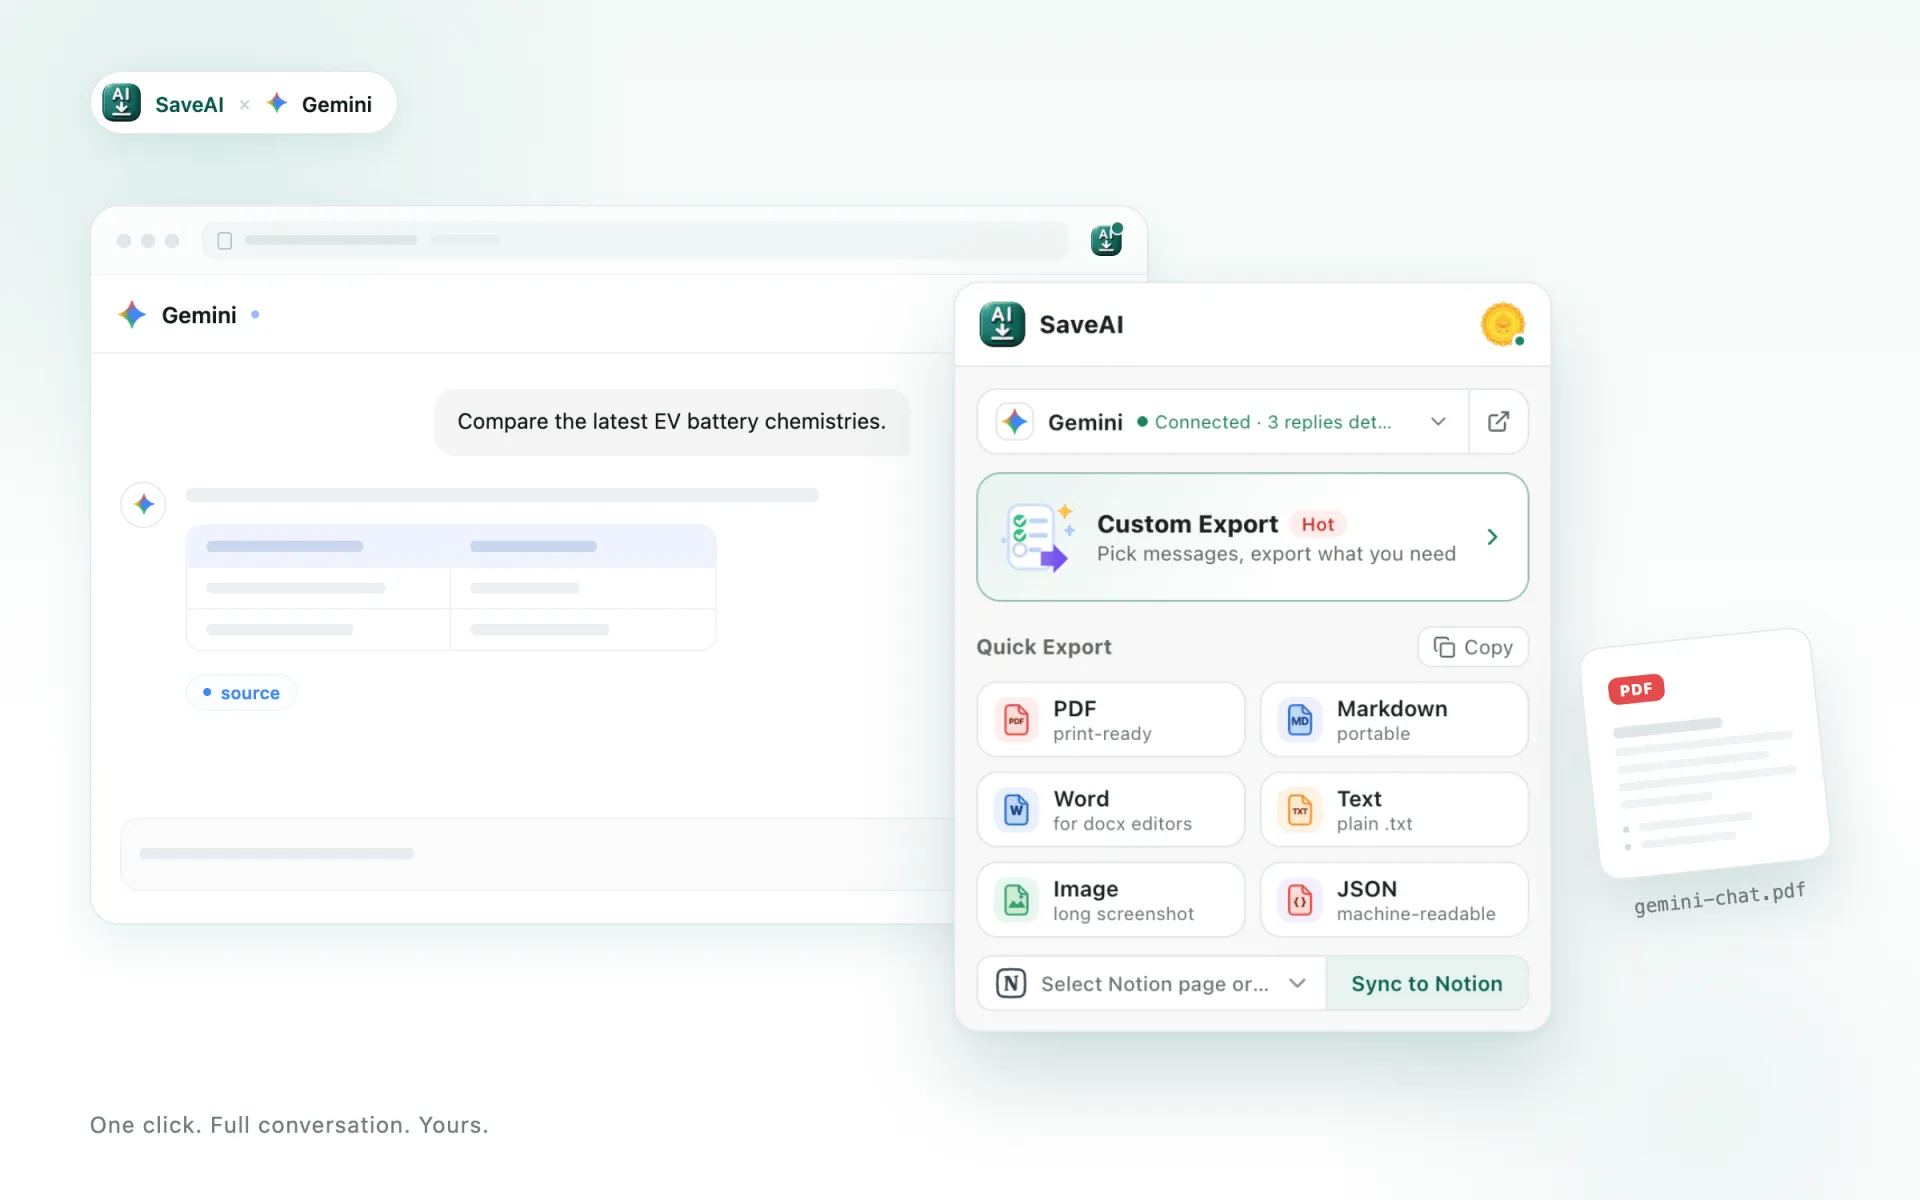Copy the conversation with the Copy button
Image resolution: width=1920 pixels, height=1200 pixels.
[x=1473, y=647]
